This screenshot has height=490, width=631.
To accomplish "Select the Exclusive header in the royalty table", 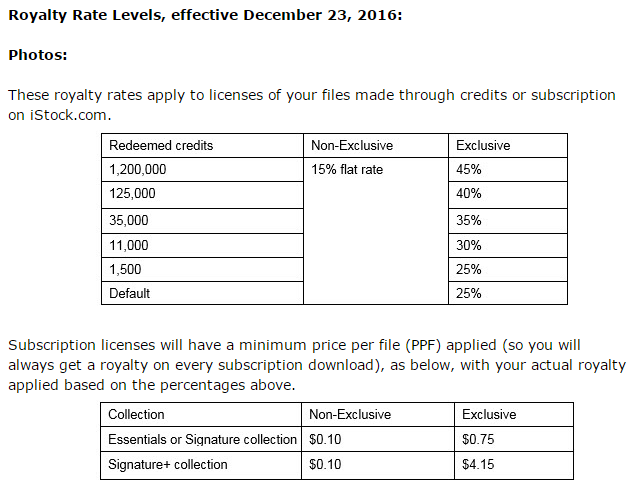I will pyautogui.click(x=508, y=146).
